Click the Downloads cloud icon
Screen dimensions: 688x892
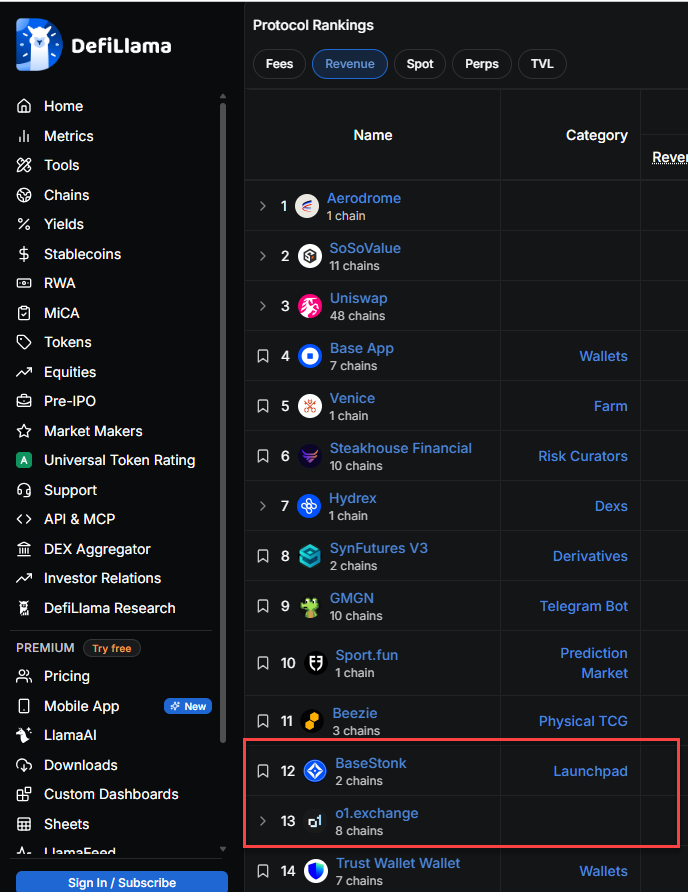pos(24,765)
